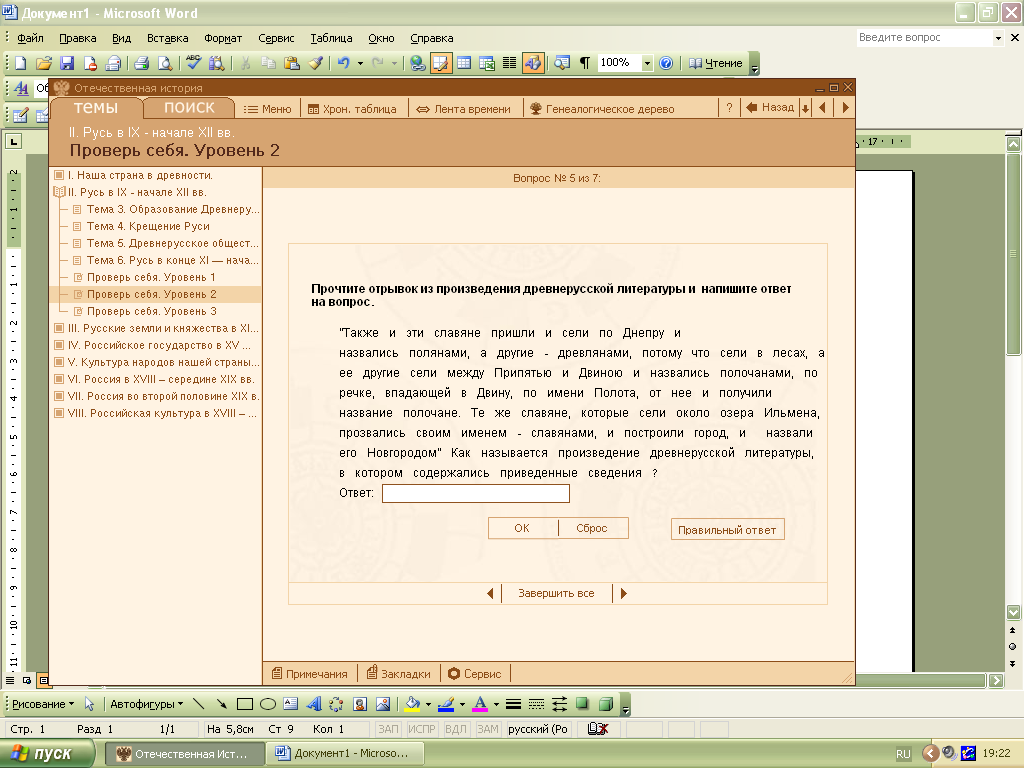Viewport: 1024px width, 768px height.
Task: Open the zoom 100% dropdown
Action: (647, 63)
